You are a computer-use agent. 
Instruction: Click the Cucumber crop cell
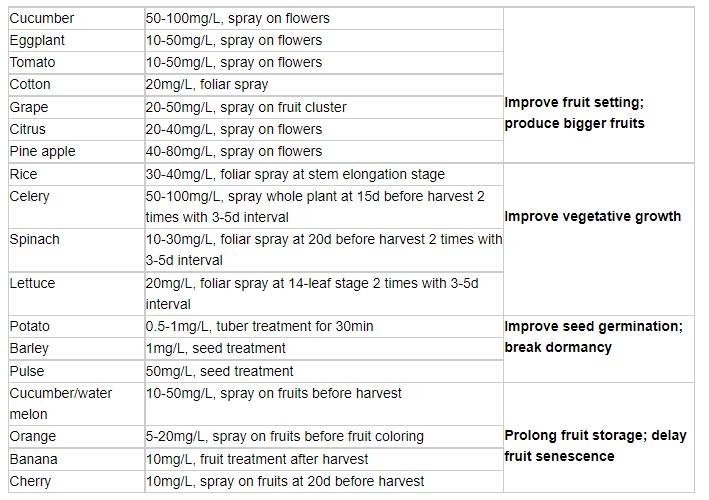[x=42, y=18]
